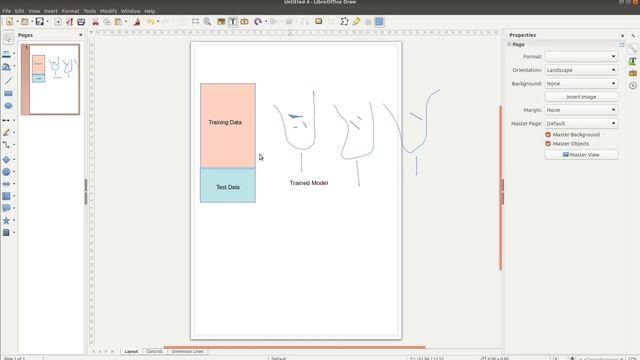
Task: Select the Stars and Banners tool
Action: [x=6, y=220]
